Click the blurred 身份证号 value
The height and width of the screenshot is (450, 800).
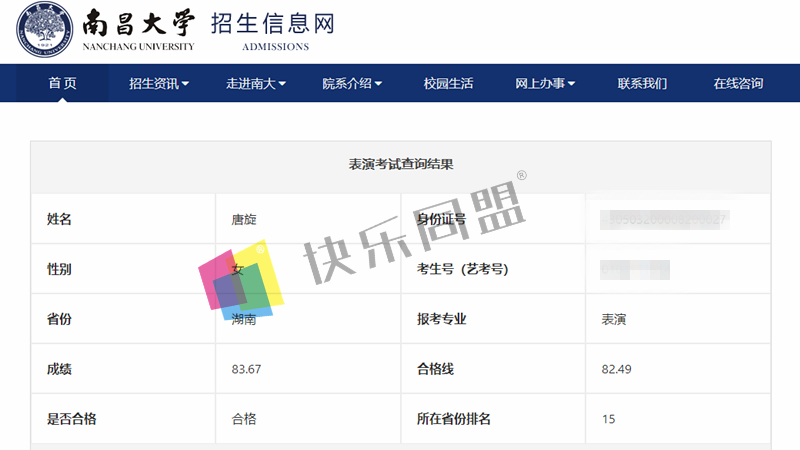click(664, 220)
